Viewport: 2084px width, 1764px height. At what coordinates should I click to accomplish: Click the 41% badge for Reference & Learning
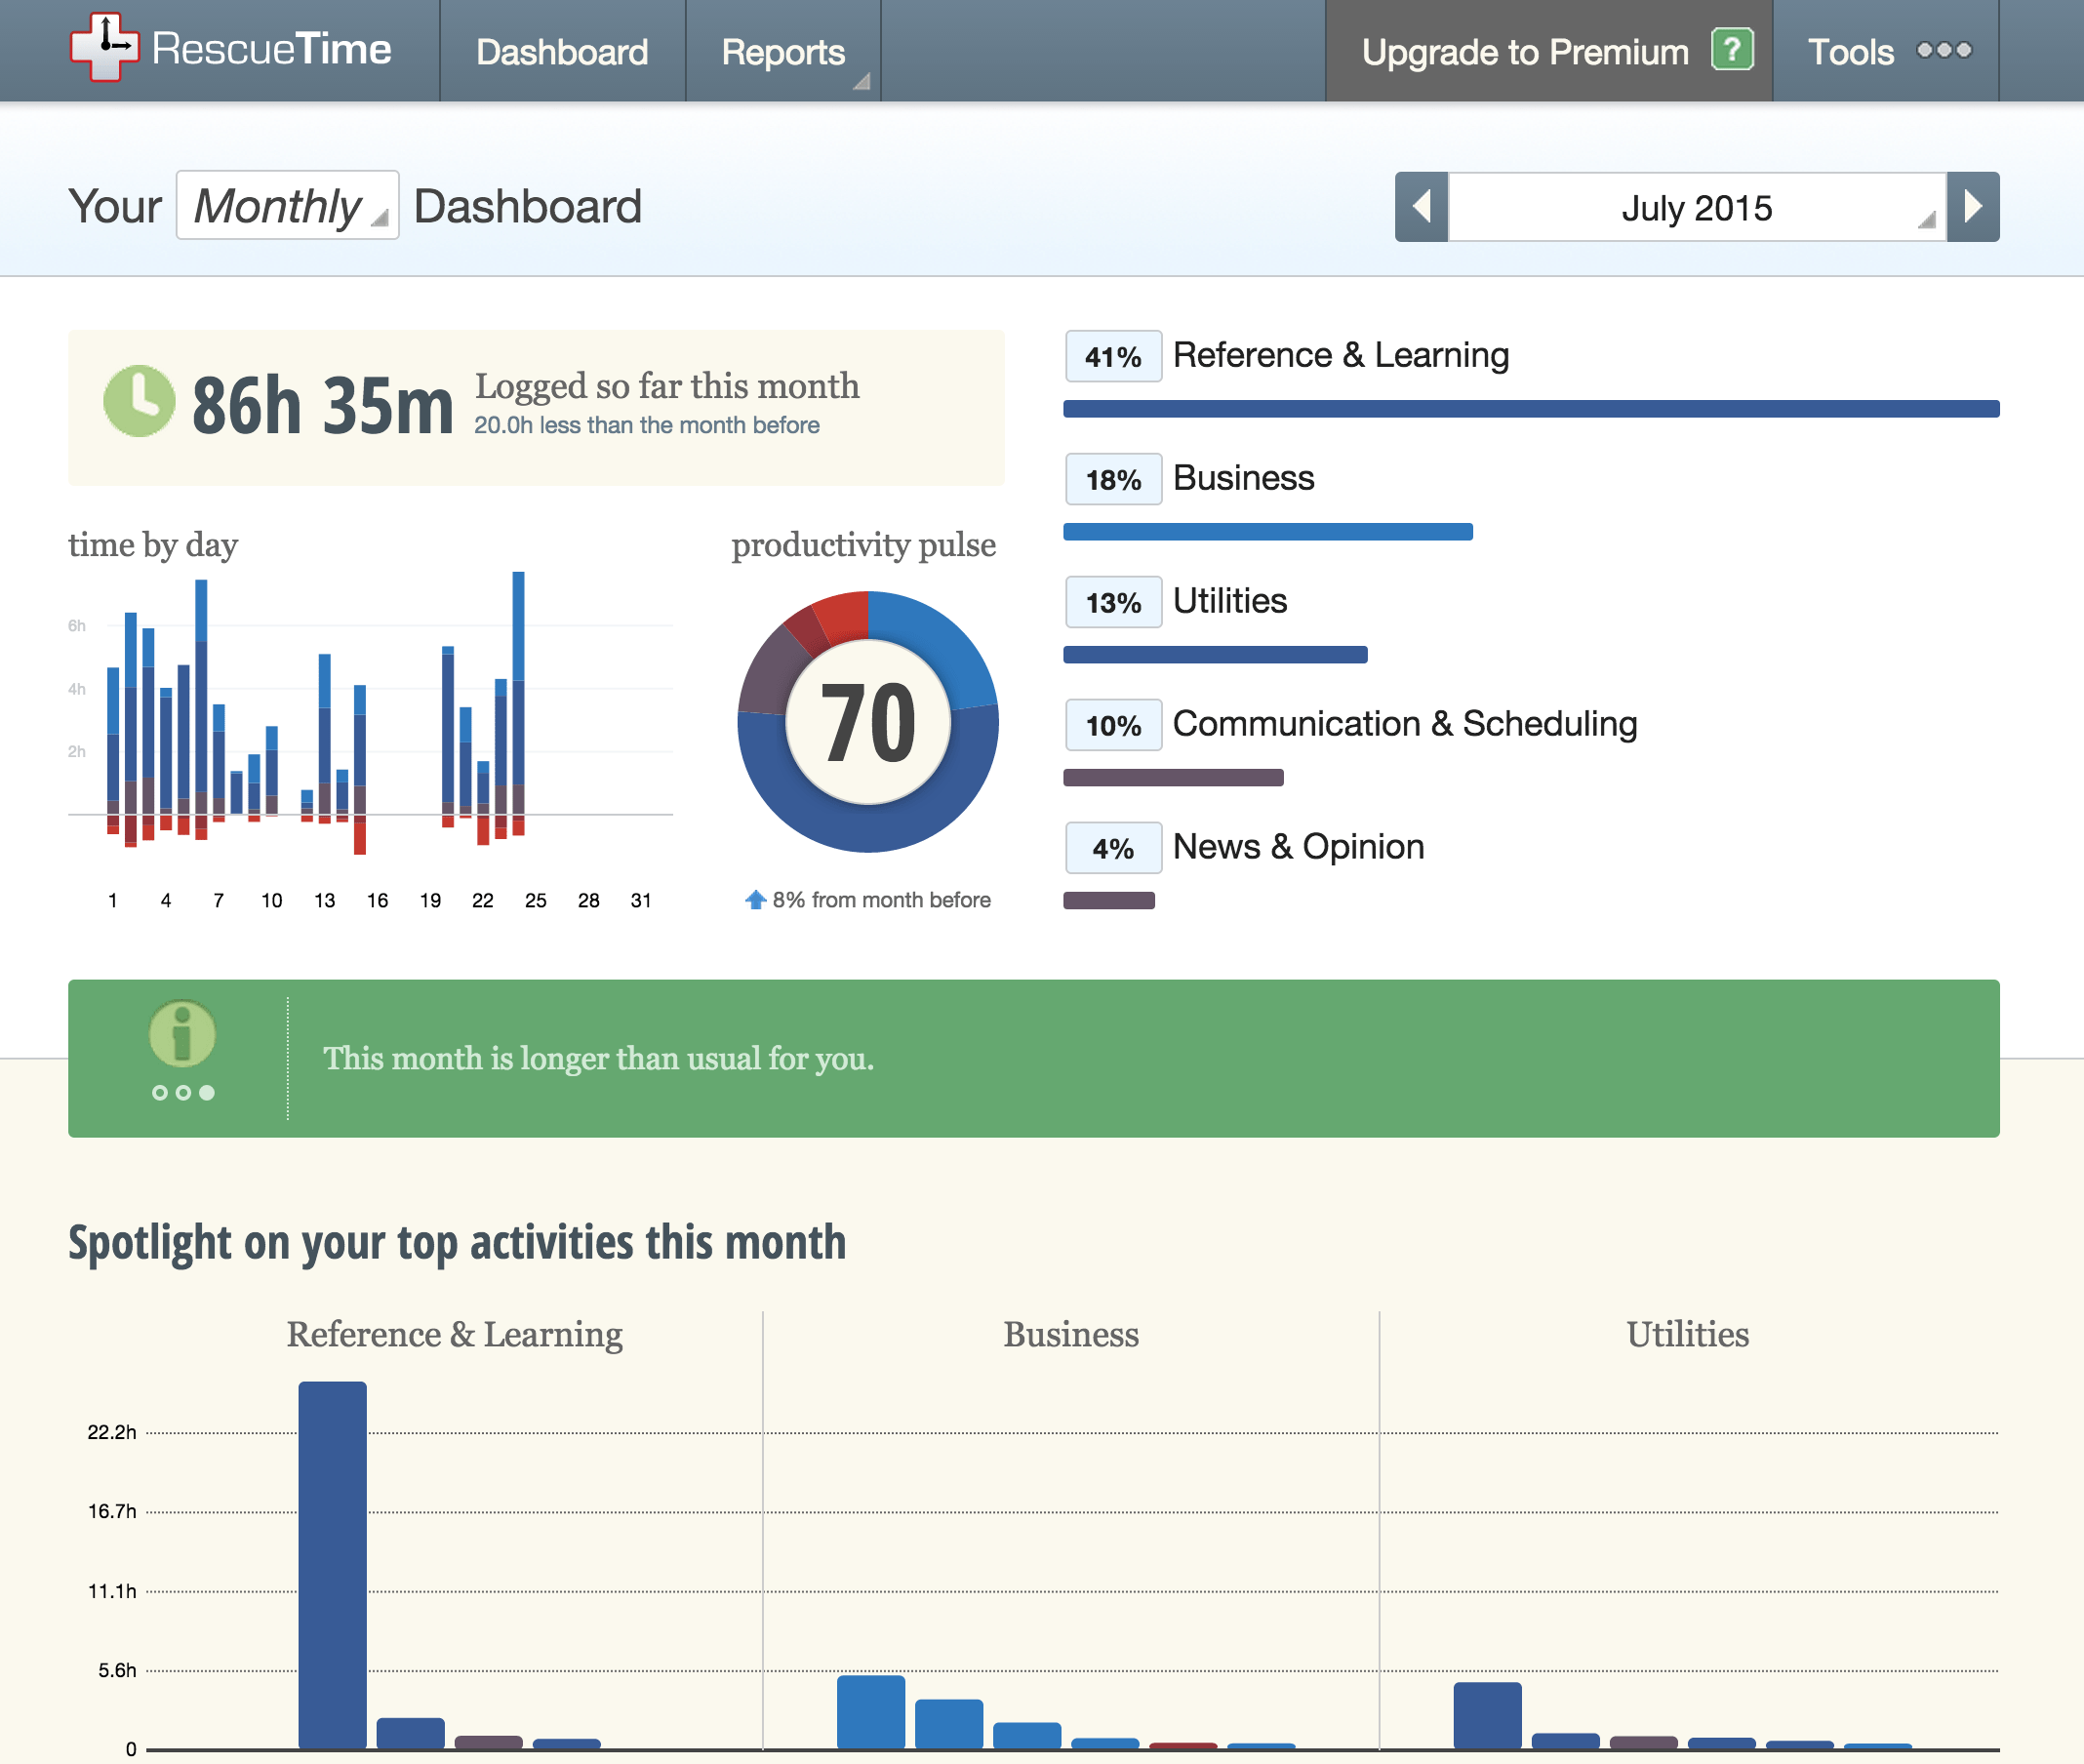[1112, 355]
